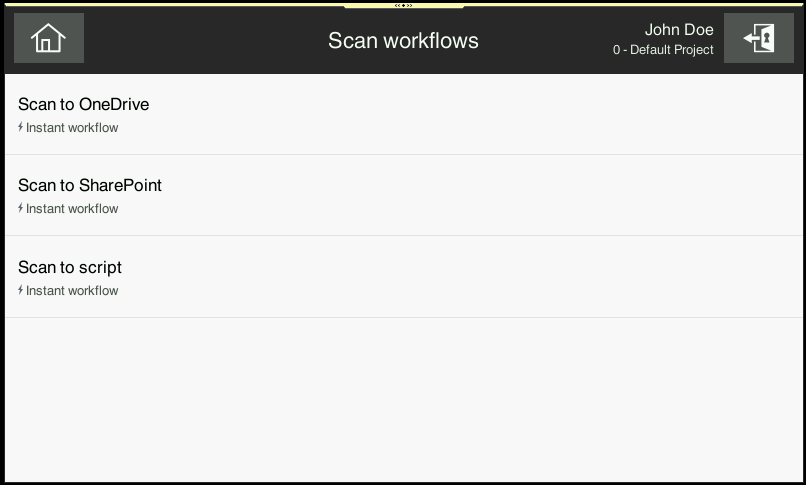Screen dimensions: 806x485
Task: Click the lightning icon under Scan to OneDrive
Action: [x=21, y=128]
